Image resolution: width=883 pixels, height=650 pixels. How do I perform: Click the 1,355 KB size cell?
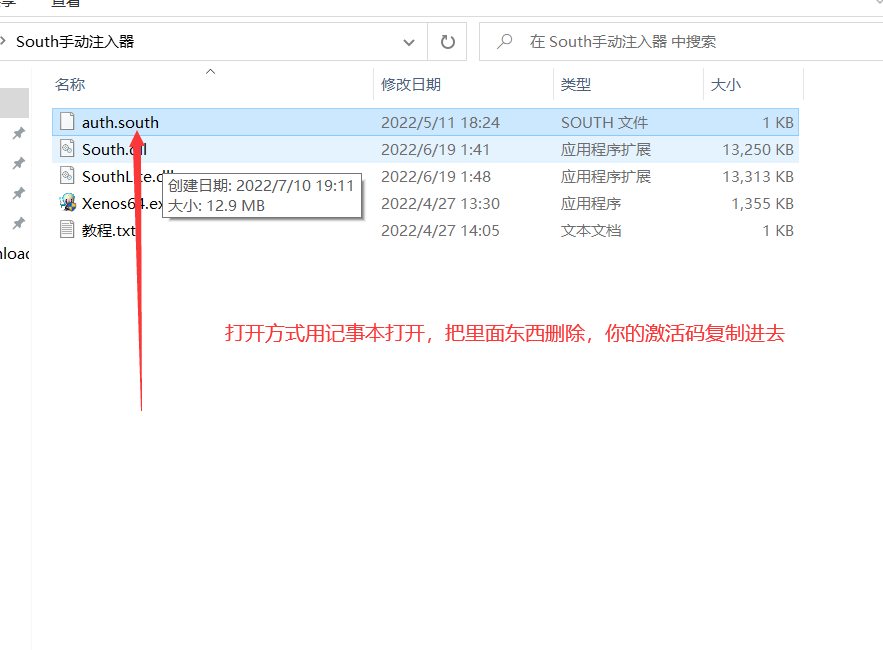pyautogui.click(x=762, y=203)
